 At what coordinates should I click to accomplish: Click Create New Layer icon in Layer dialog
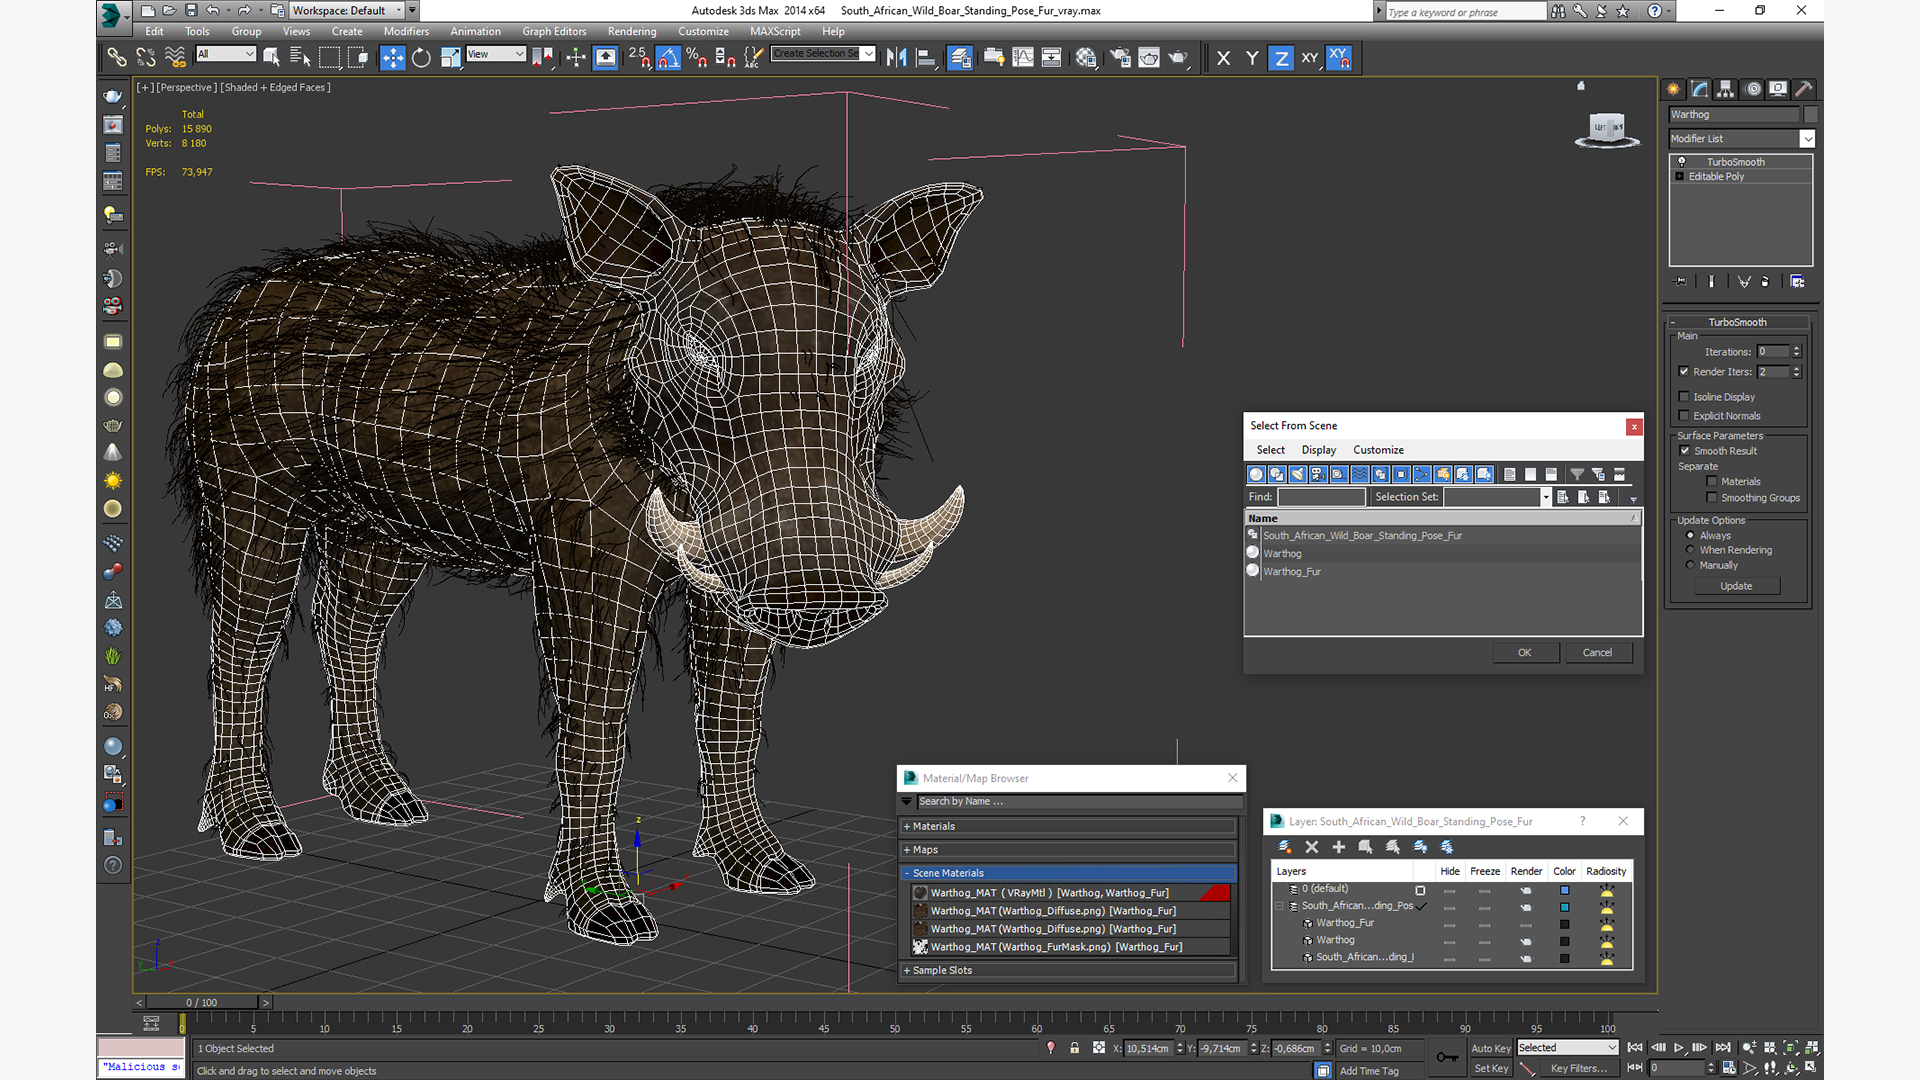coord(1285,847)
